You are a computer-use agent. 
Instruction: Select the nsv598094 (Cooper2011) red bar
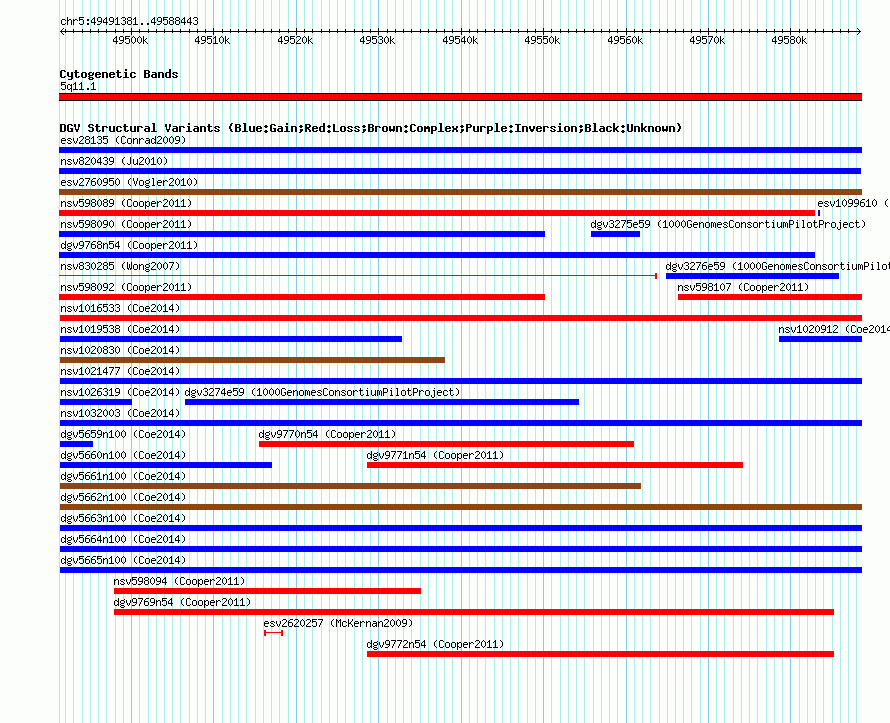[267, 591]
